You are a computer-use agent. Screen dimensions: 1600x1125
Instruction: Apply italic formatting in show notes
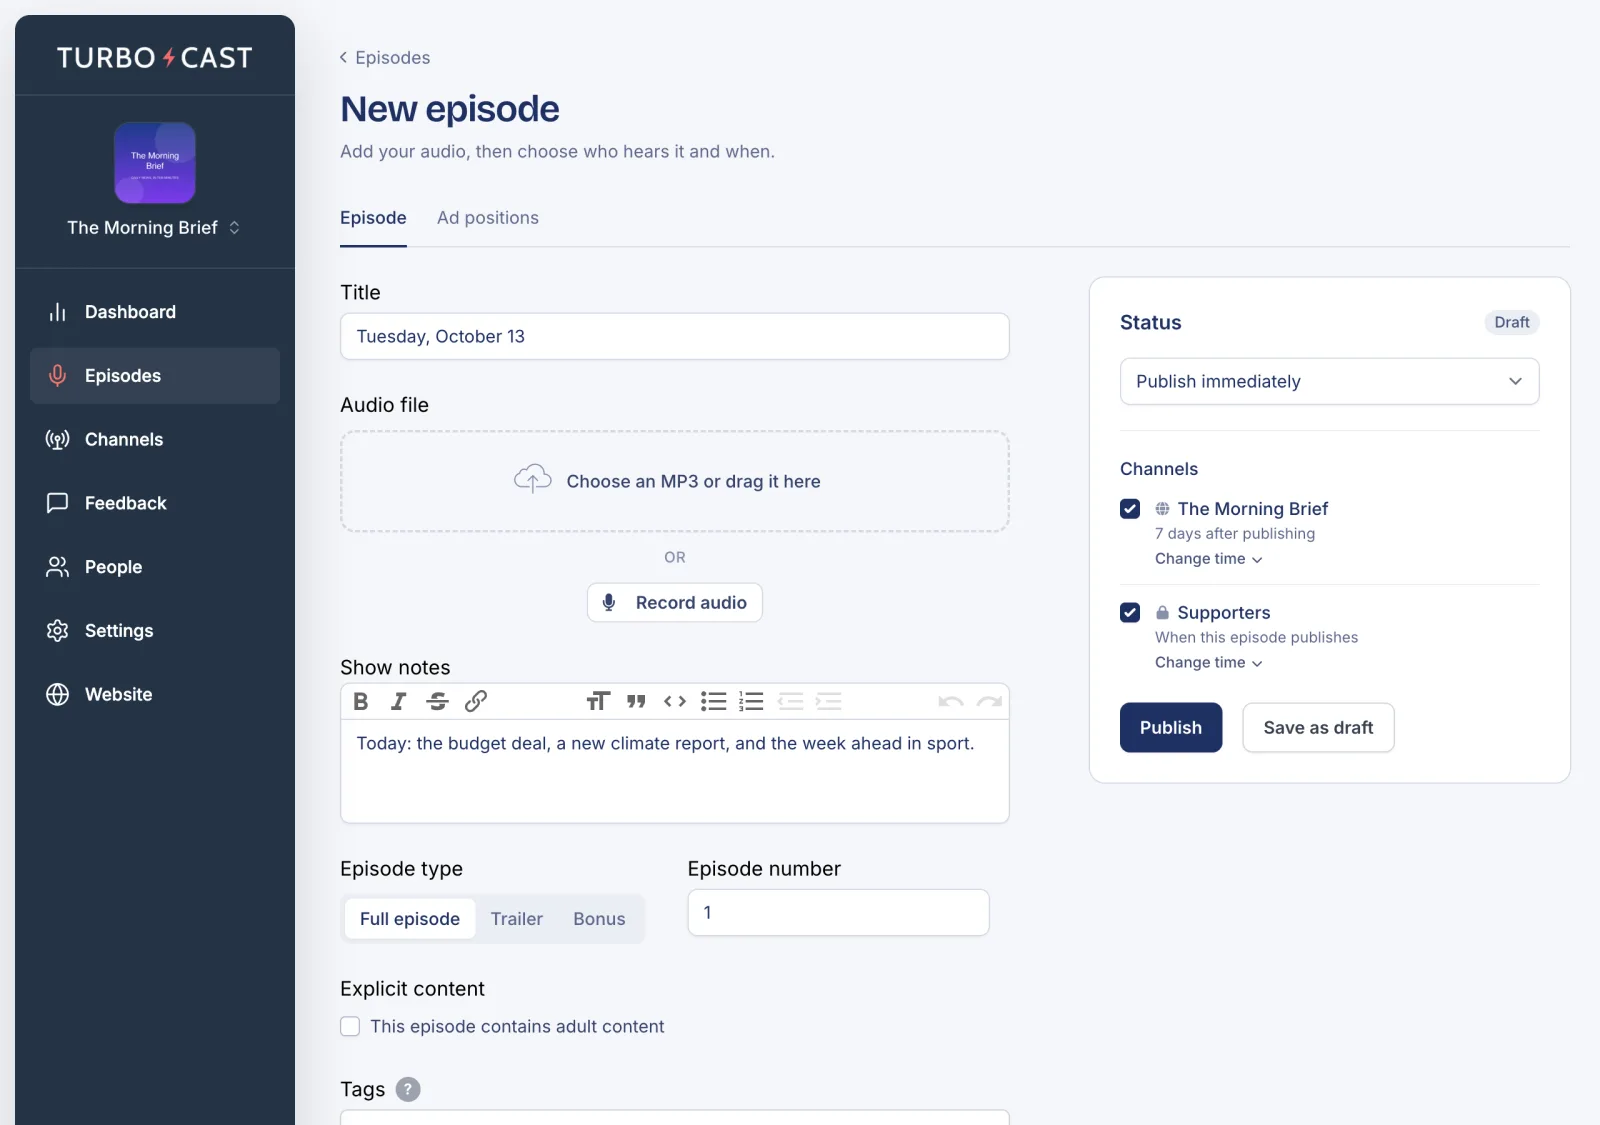tap(398, 702)
